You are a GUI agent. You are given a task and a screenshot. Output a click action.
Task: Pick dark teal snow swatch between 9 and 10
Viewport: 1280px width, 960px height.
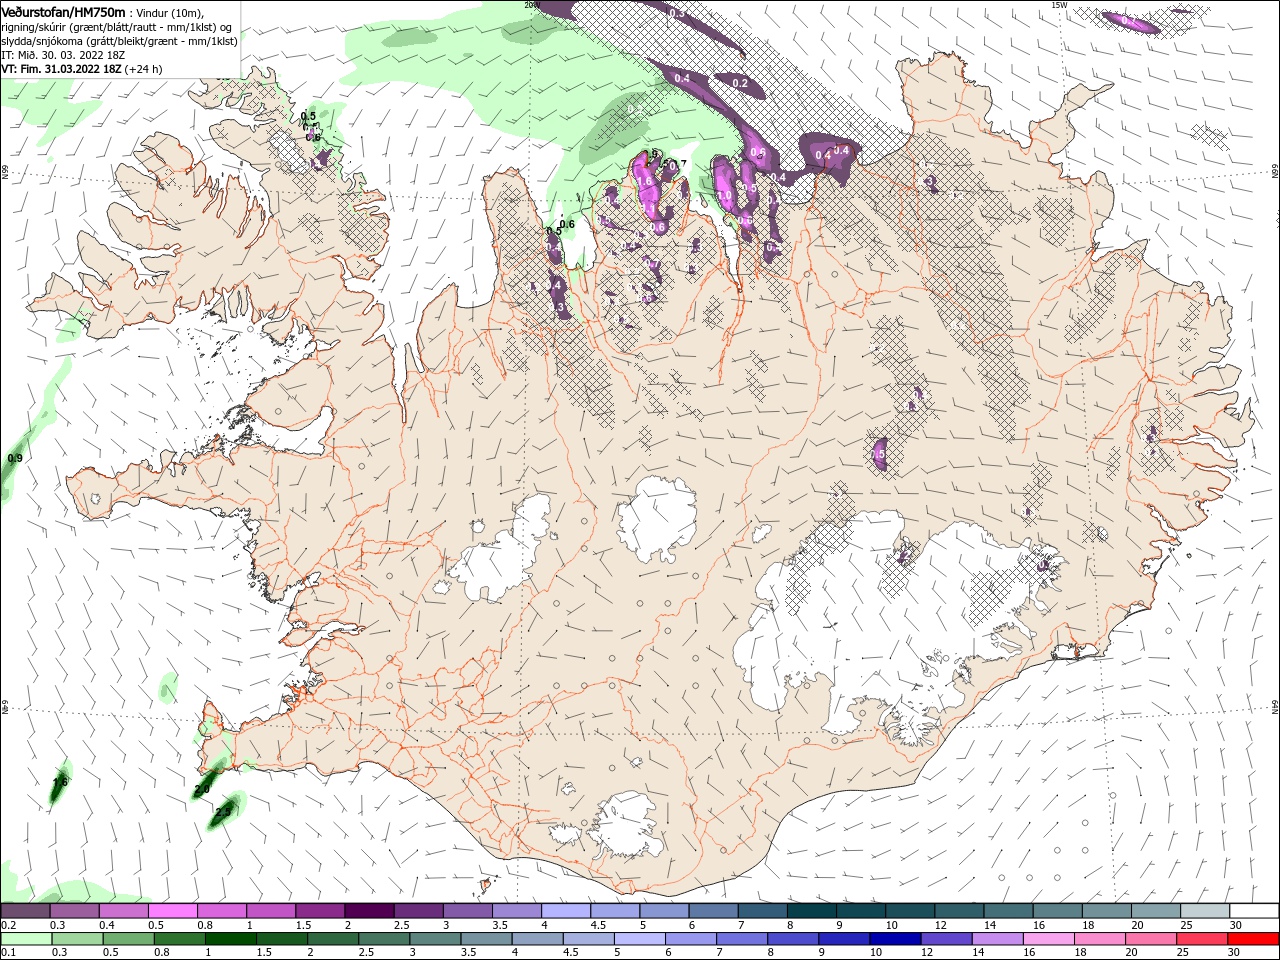tap(861, 911)
